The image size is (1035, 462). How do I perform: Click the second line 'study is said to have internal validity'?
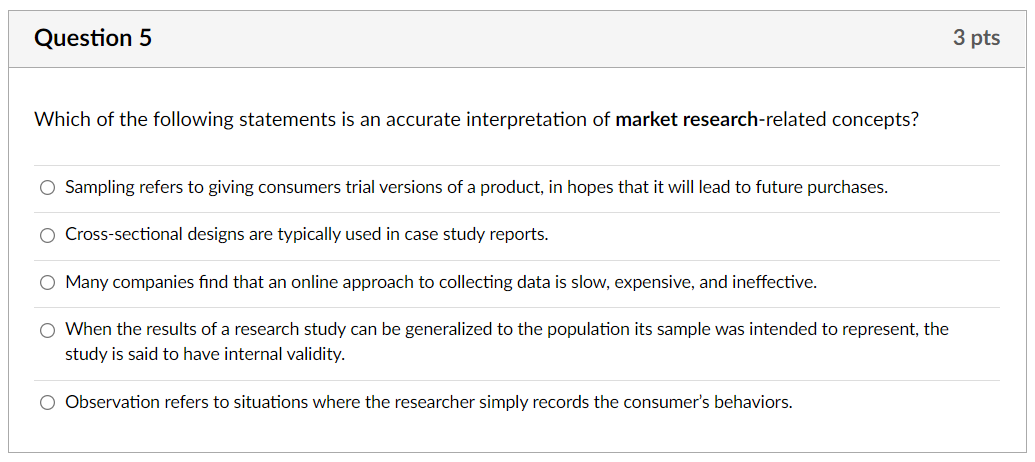click(x=204, y=354)
